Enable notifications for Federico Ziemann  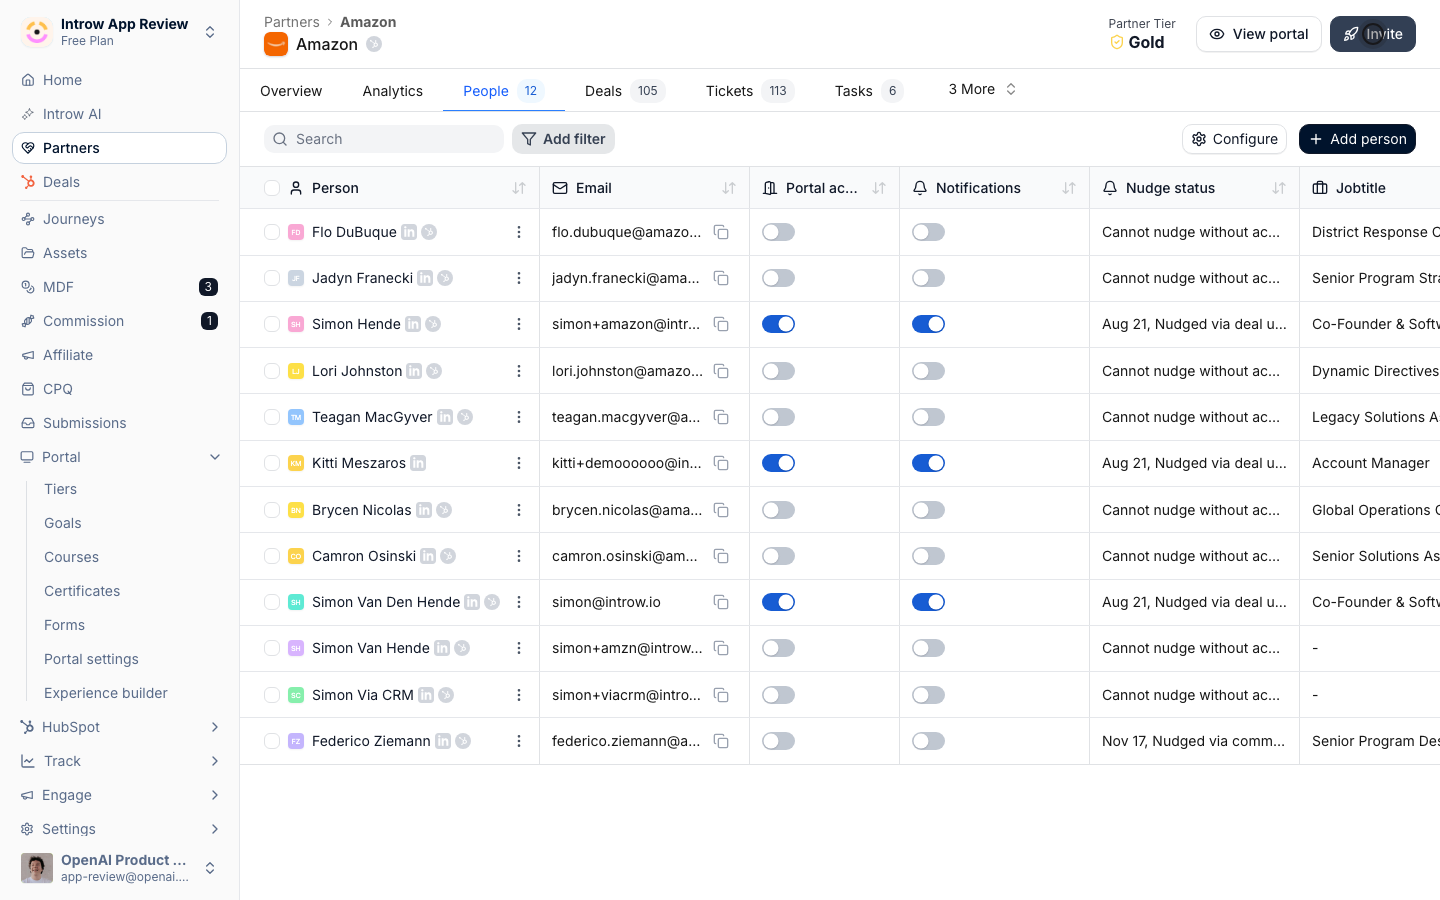[x=928, y=741]
